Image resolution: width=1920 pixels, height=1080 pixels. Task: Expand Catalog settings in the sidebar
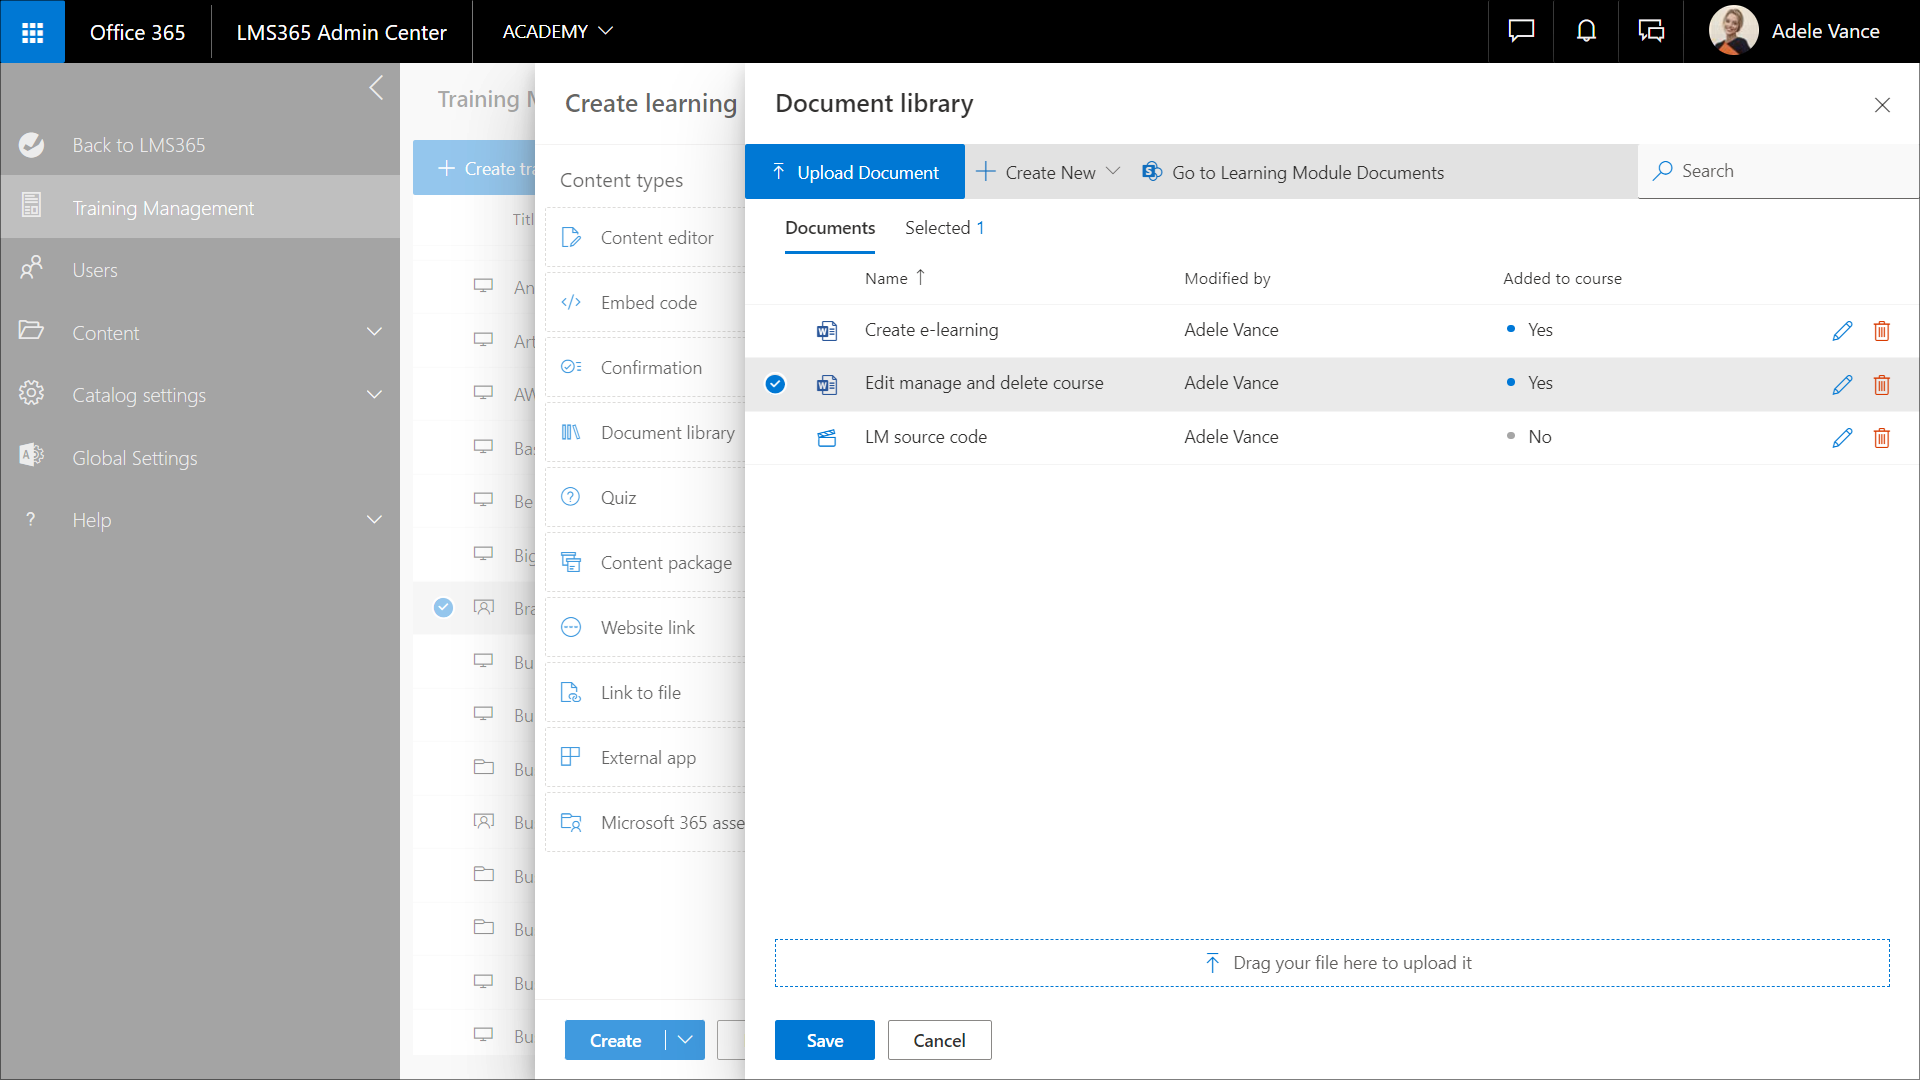point(374,395)
